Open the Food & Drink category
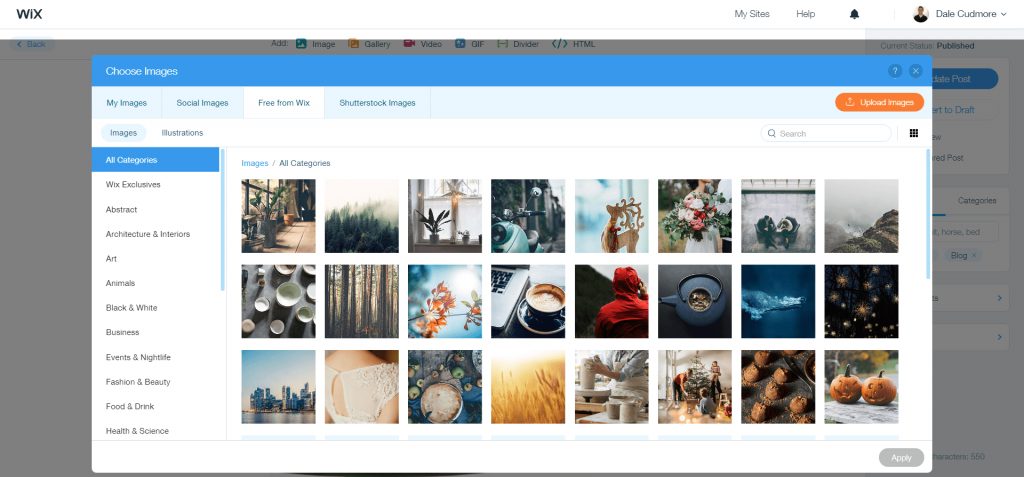The image size is (1024, 477). click(x=130, y=407)
